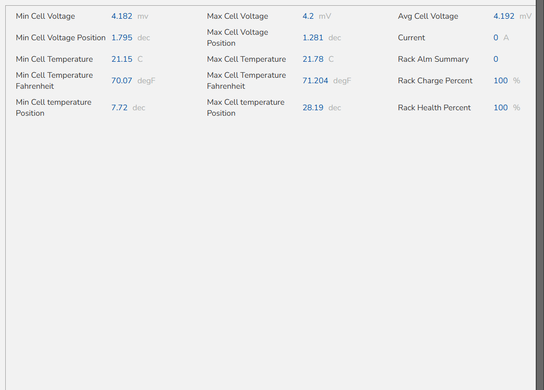This screenshot has height=390, width=544.
Task: Click Min Cell Voltage Position value 1.795
Action: pyautogui.click(x=122, y=38)
